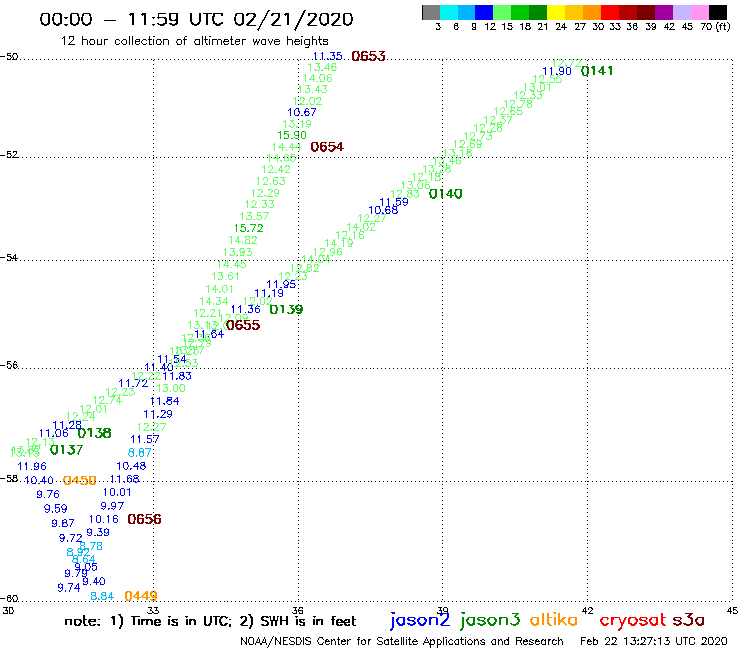
Task: Click the '15.90' wave height value
Action: (292, 135)
